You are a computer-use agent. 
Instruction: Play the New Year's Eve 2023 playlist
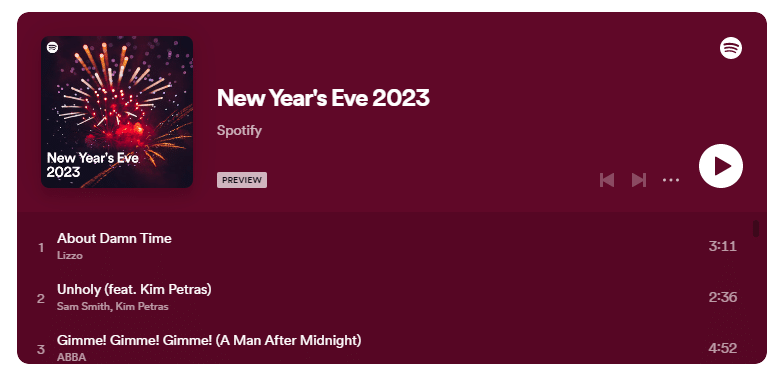[721, 166]
